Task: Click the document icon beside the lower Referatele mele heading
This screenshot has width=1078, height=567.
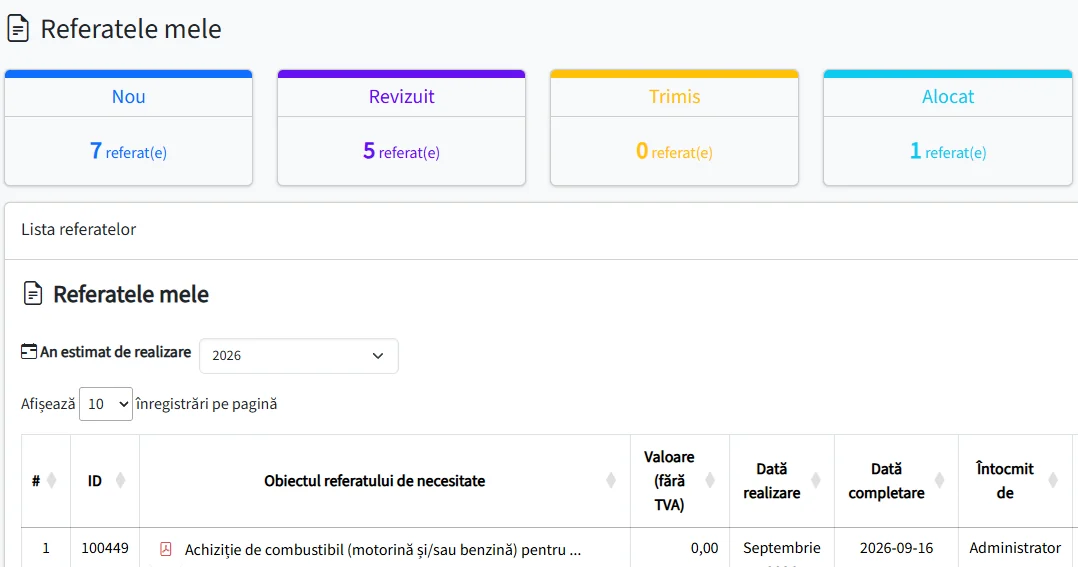Action: (32, 293)
